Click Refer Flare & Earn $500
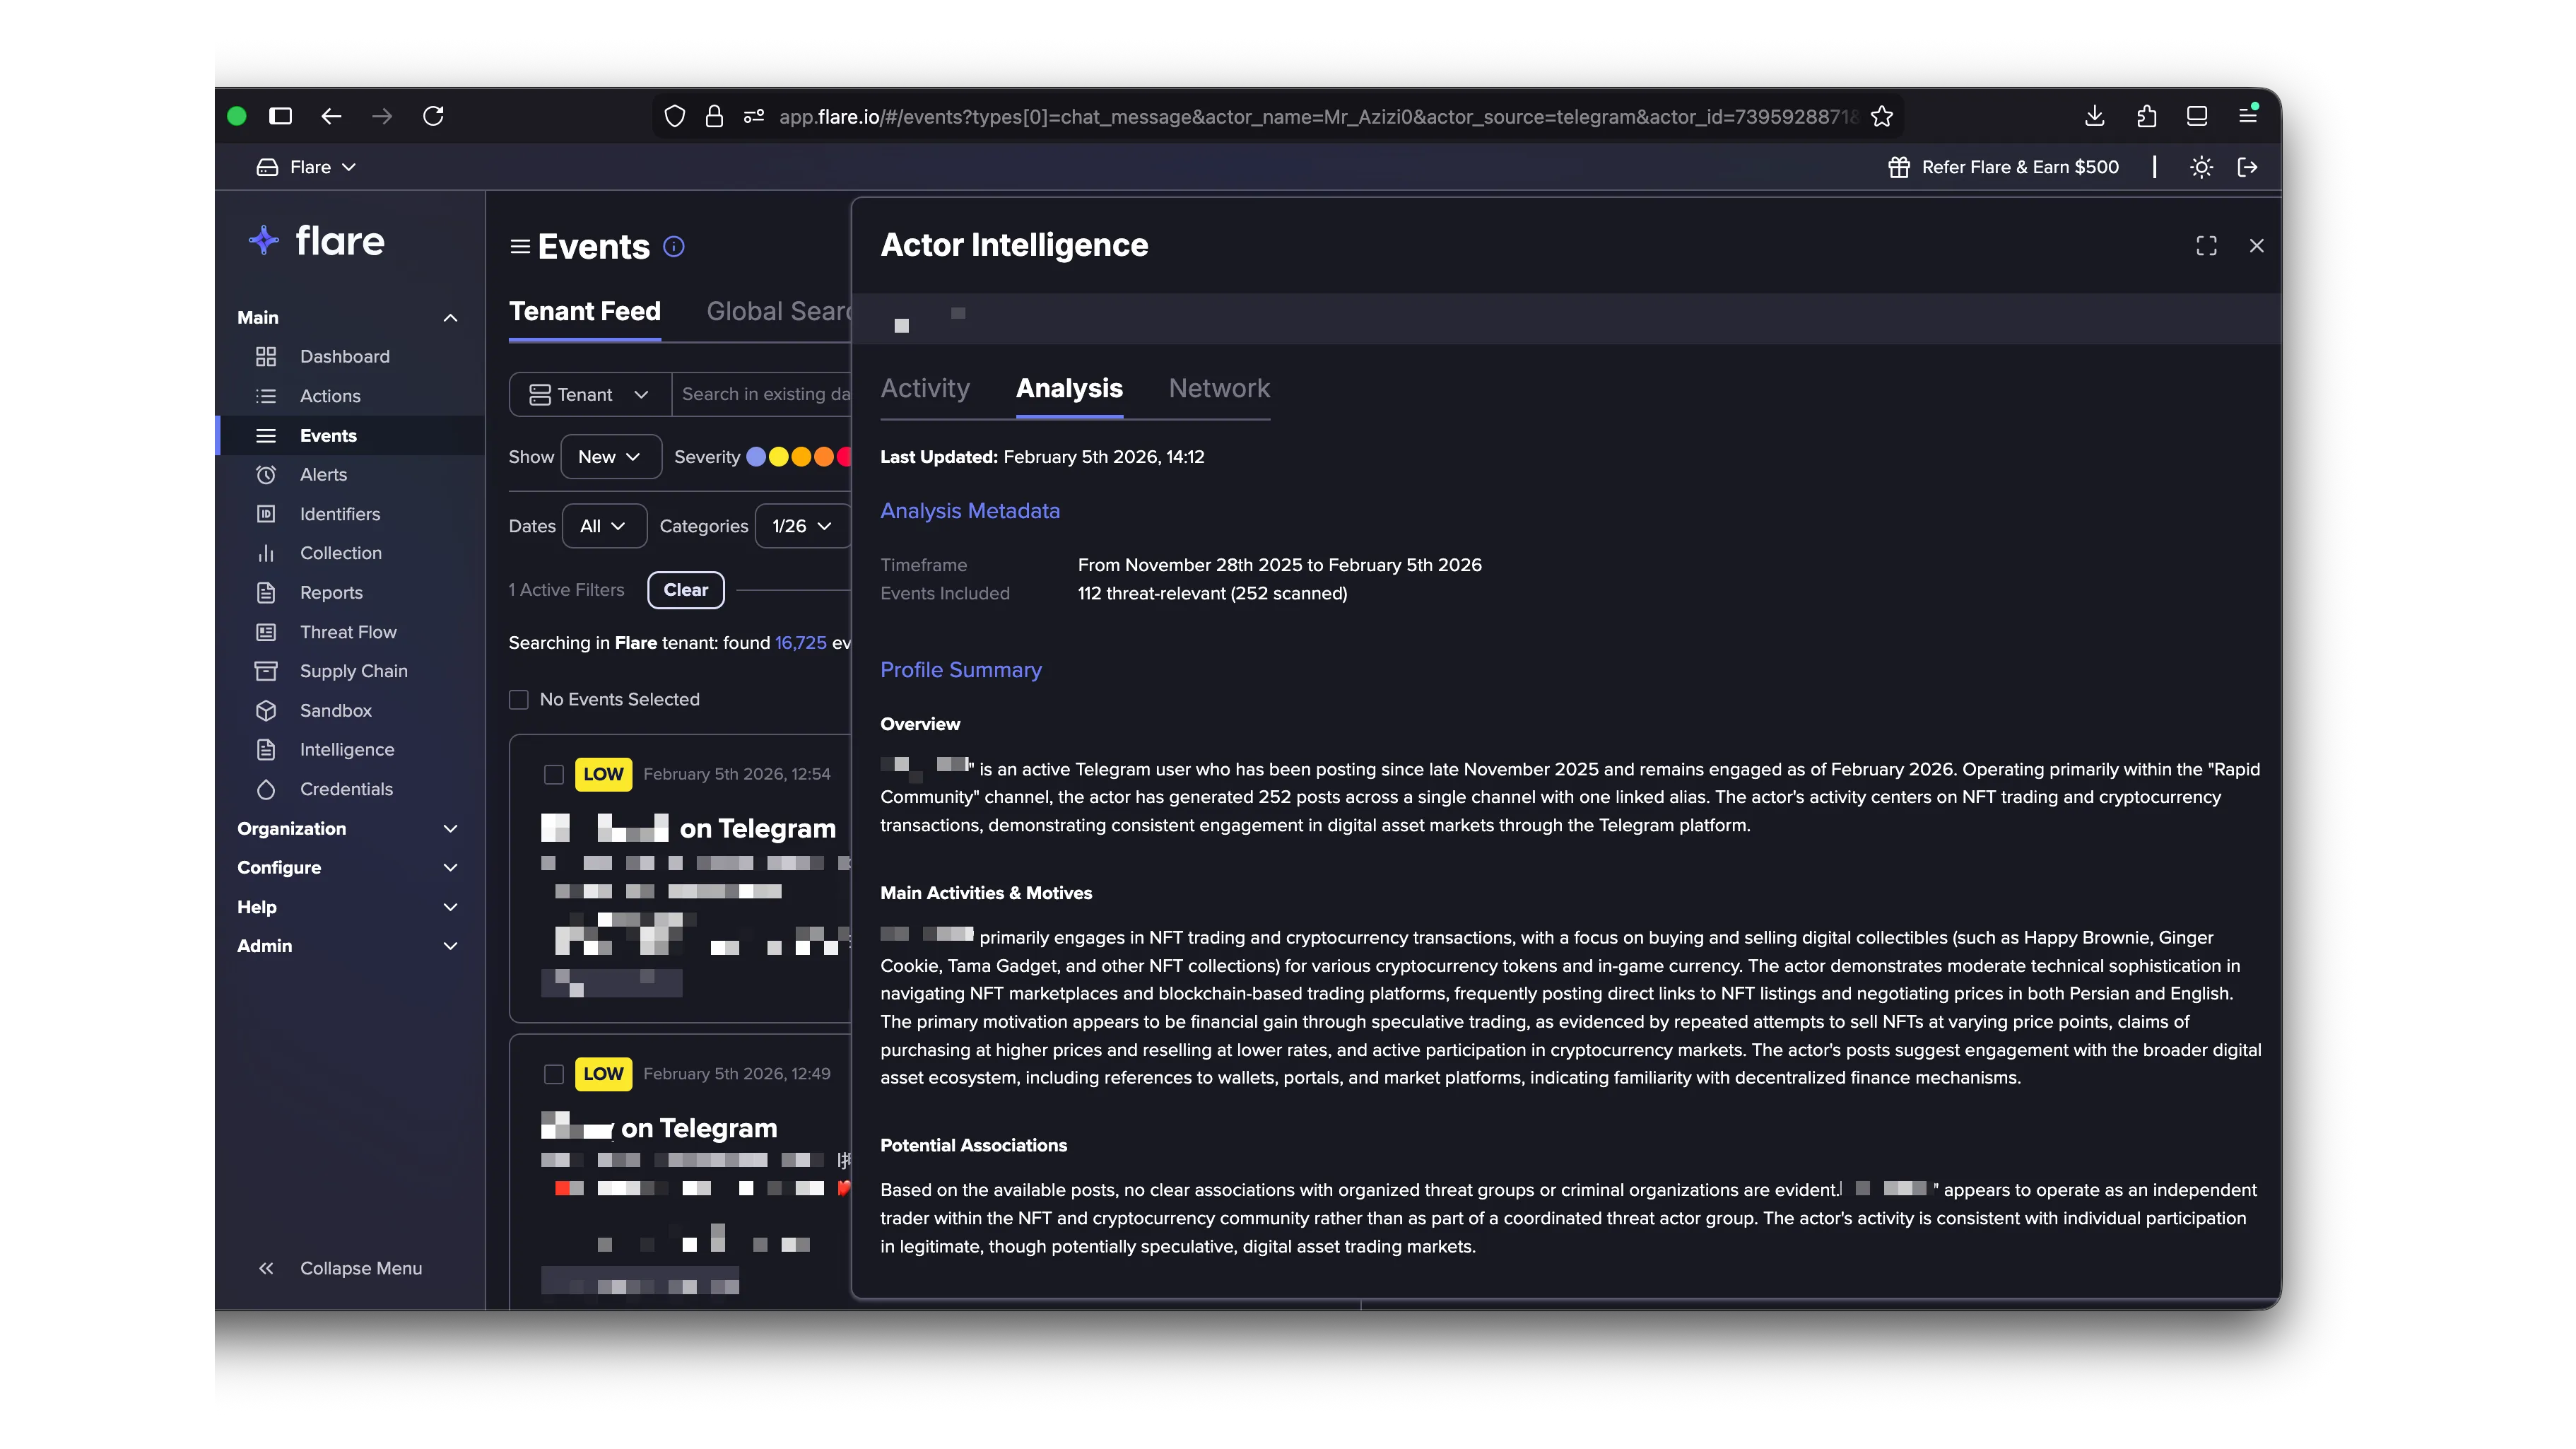 pos(2003,167)
